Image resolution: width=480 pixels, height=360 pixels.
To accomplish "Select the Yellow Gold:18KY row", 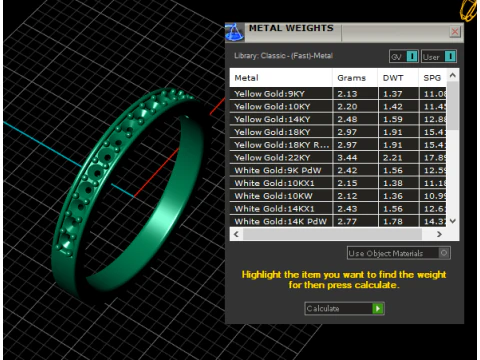I will tap(338, 132).
